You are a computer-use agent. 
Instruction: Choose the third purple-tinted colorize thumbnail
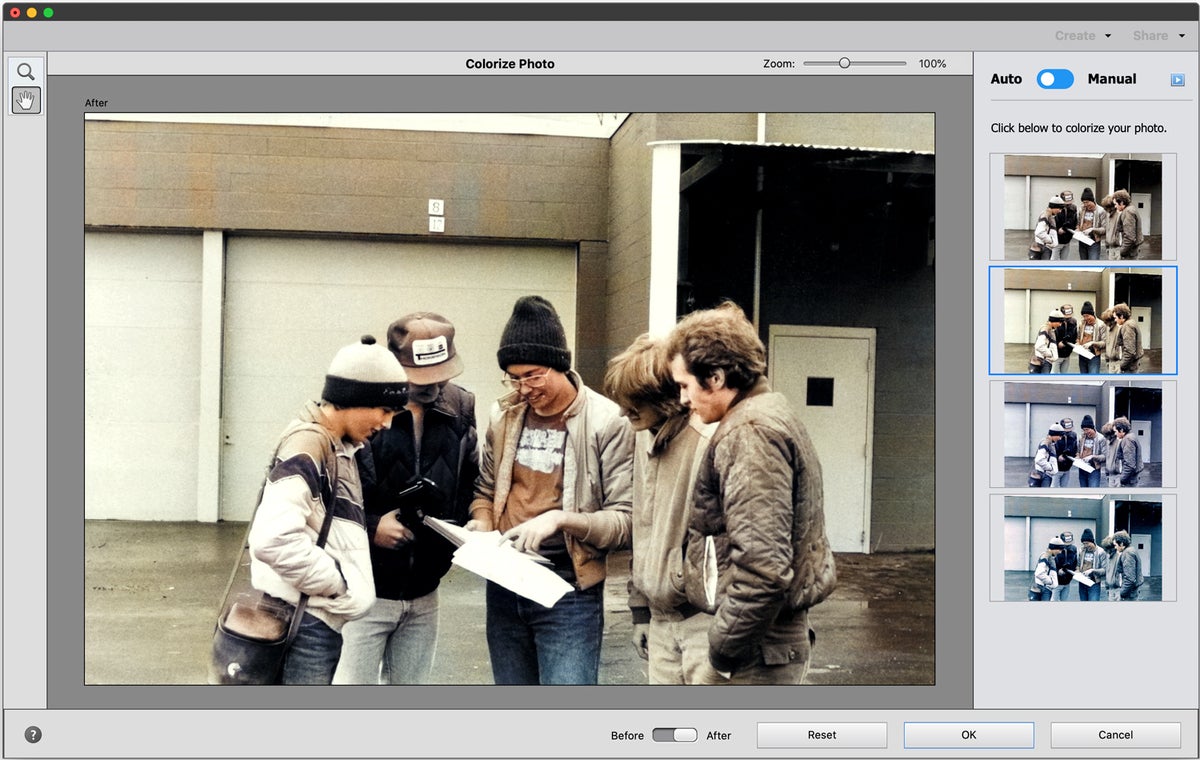pyautogui.click(x=1083, y=434)
